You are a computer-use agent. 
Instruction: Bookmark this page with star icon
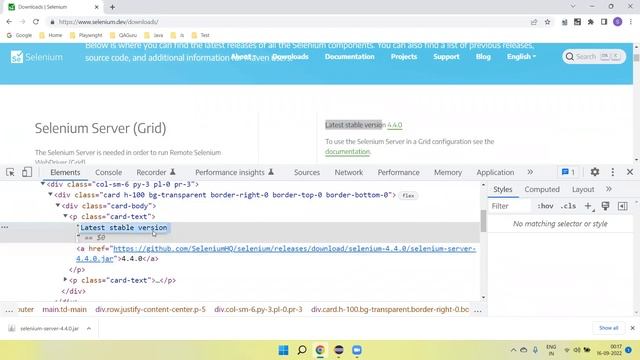click(547, 22)
